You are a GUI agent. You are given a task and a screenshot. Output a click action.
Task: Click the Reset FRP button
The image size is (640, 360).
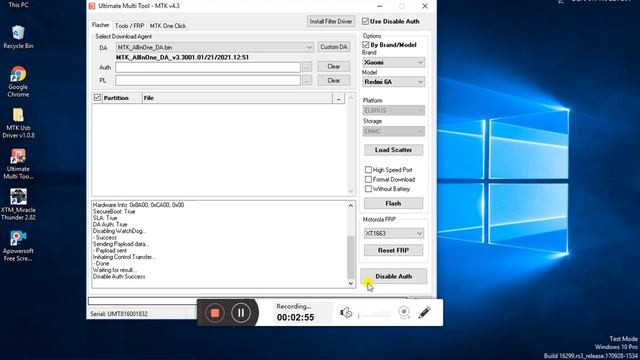[x=393, y=250]
